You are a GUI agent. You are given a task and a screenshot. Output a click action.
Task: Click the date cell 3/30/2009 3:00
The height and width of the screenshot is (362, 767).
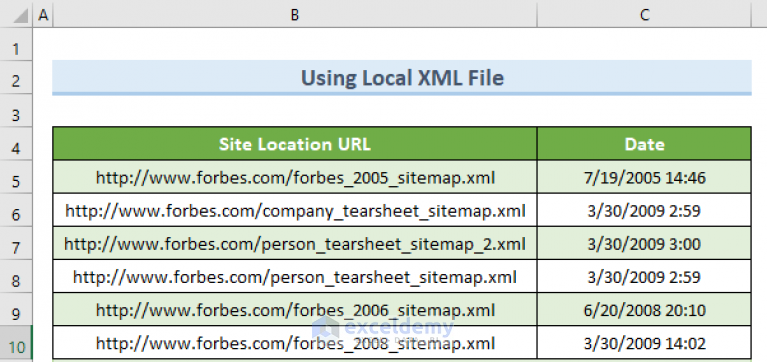click(x=644, y=244)
